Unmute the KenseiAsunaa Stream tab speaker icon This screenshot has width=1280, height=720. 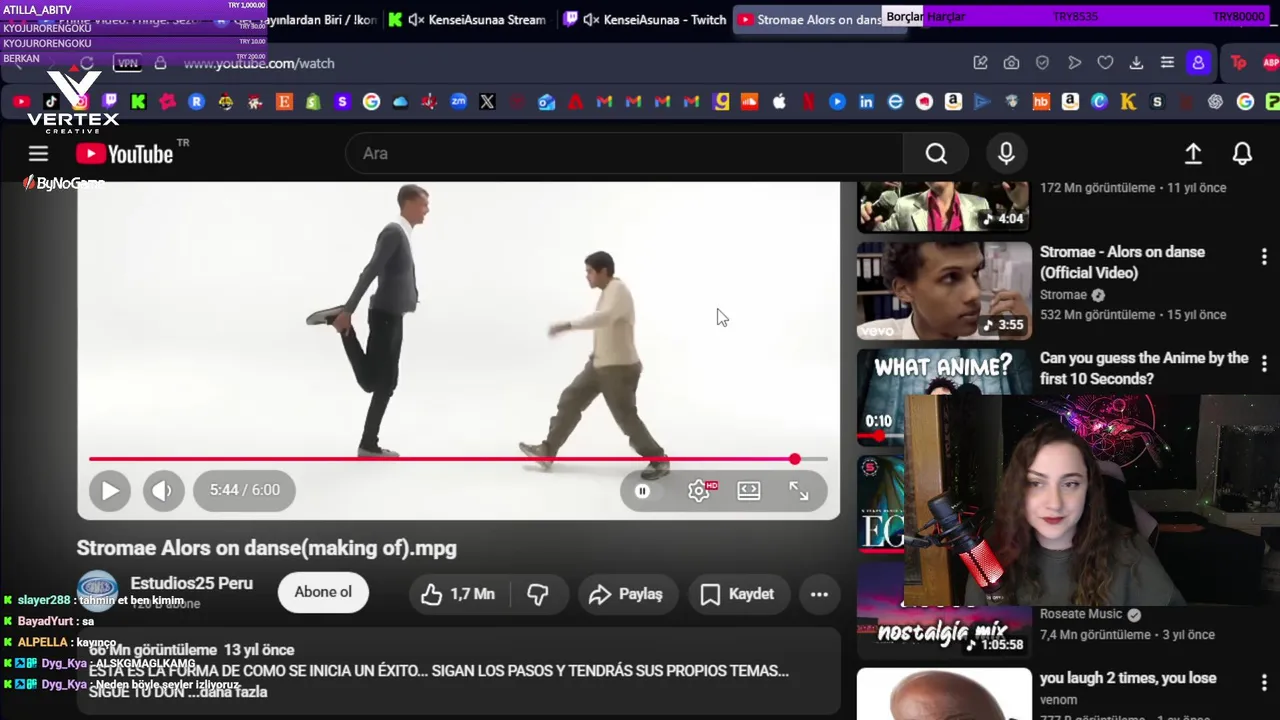[417, 19]
